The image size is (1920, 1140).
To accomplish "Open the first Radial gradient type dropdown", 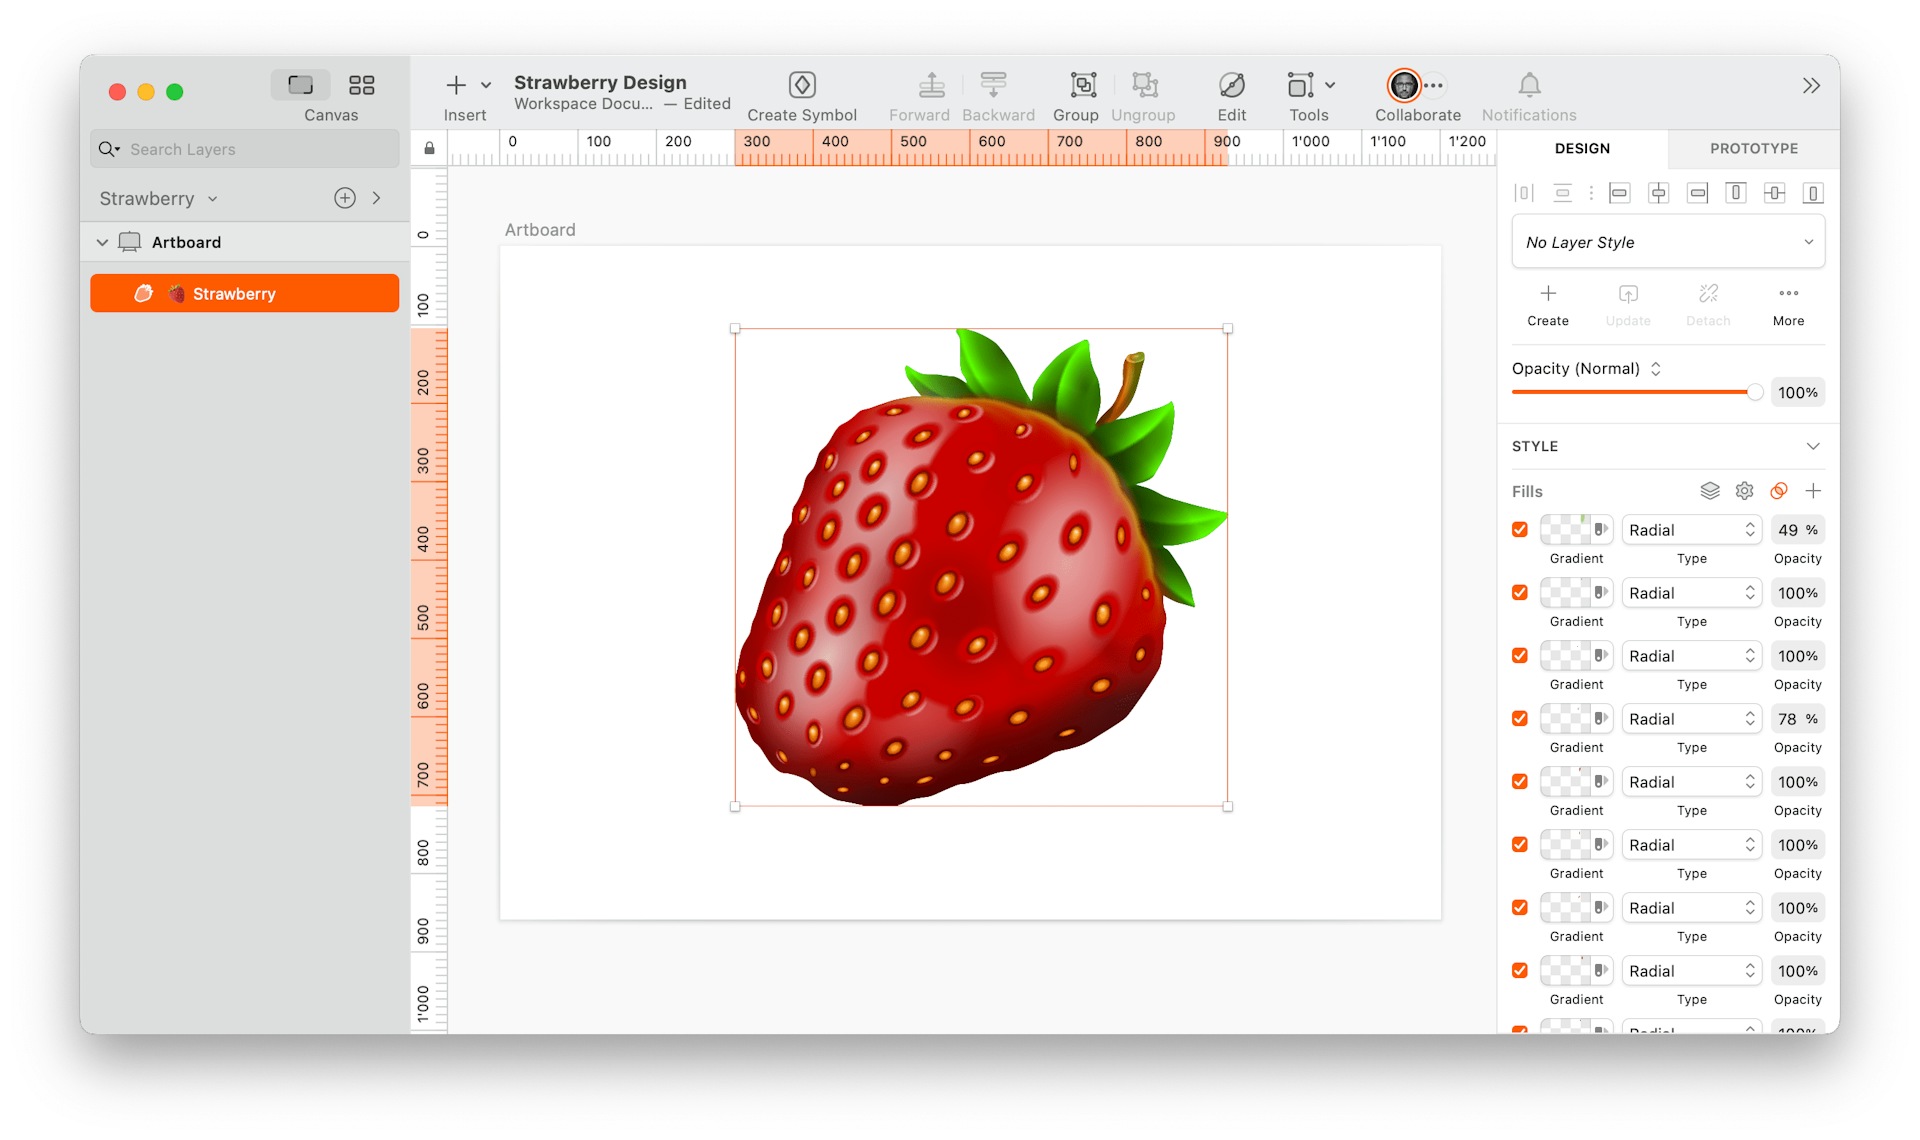I will click(x=1691, y=529).
